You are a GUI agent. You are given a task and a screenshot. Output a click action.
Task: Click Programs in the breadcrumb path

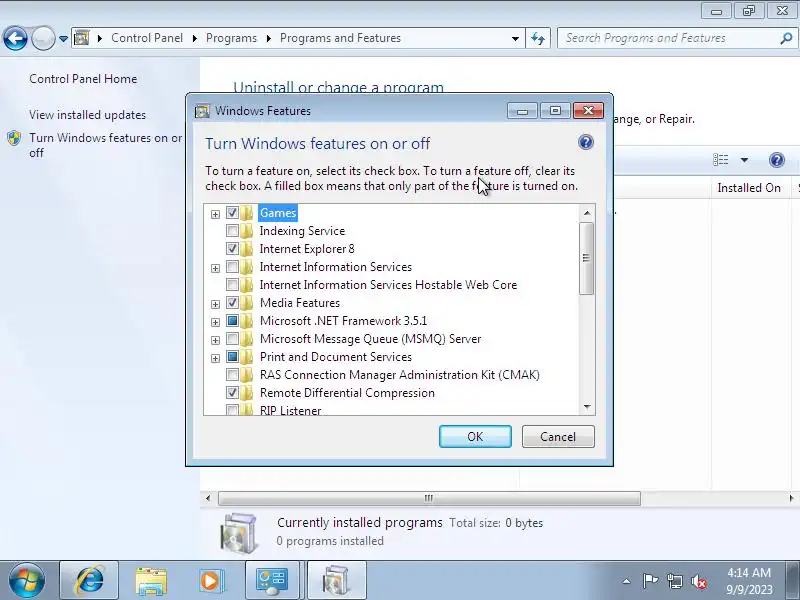(x=231, y=38)
